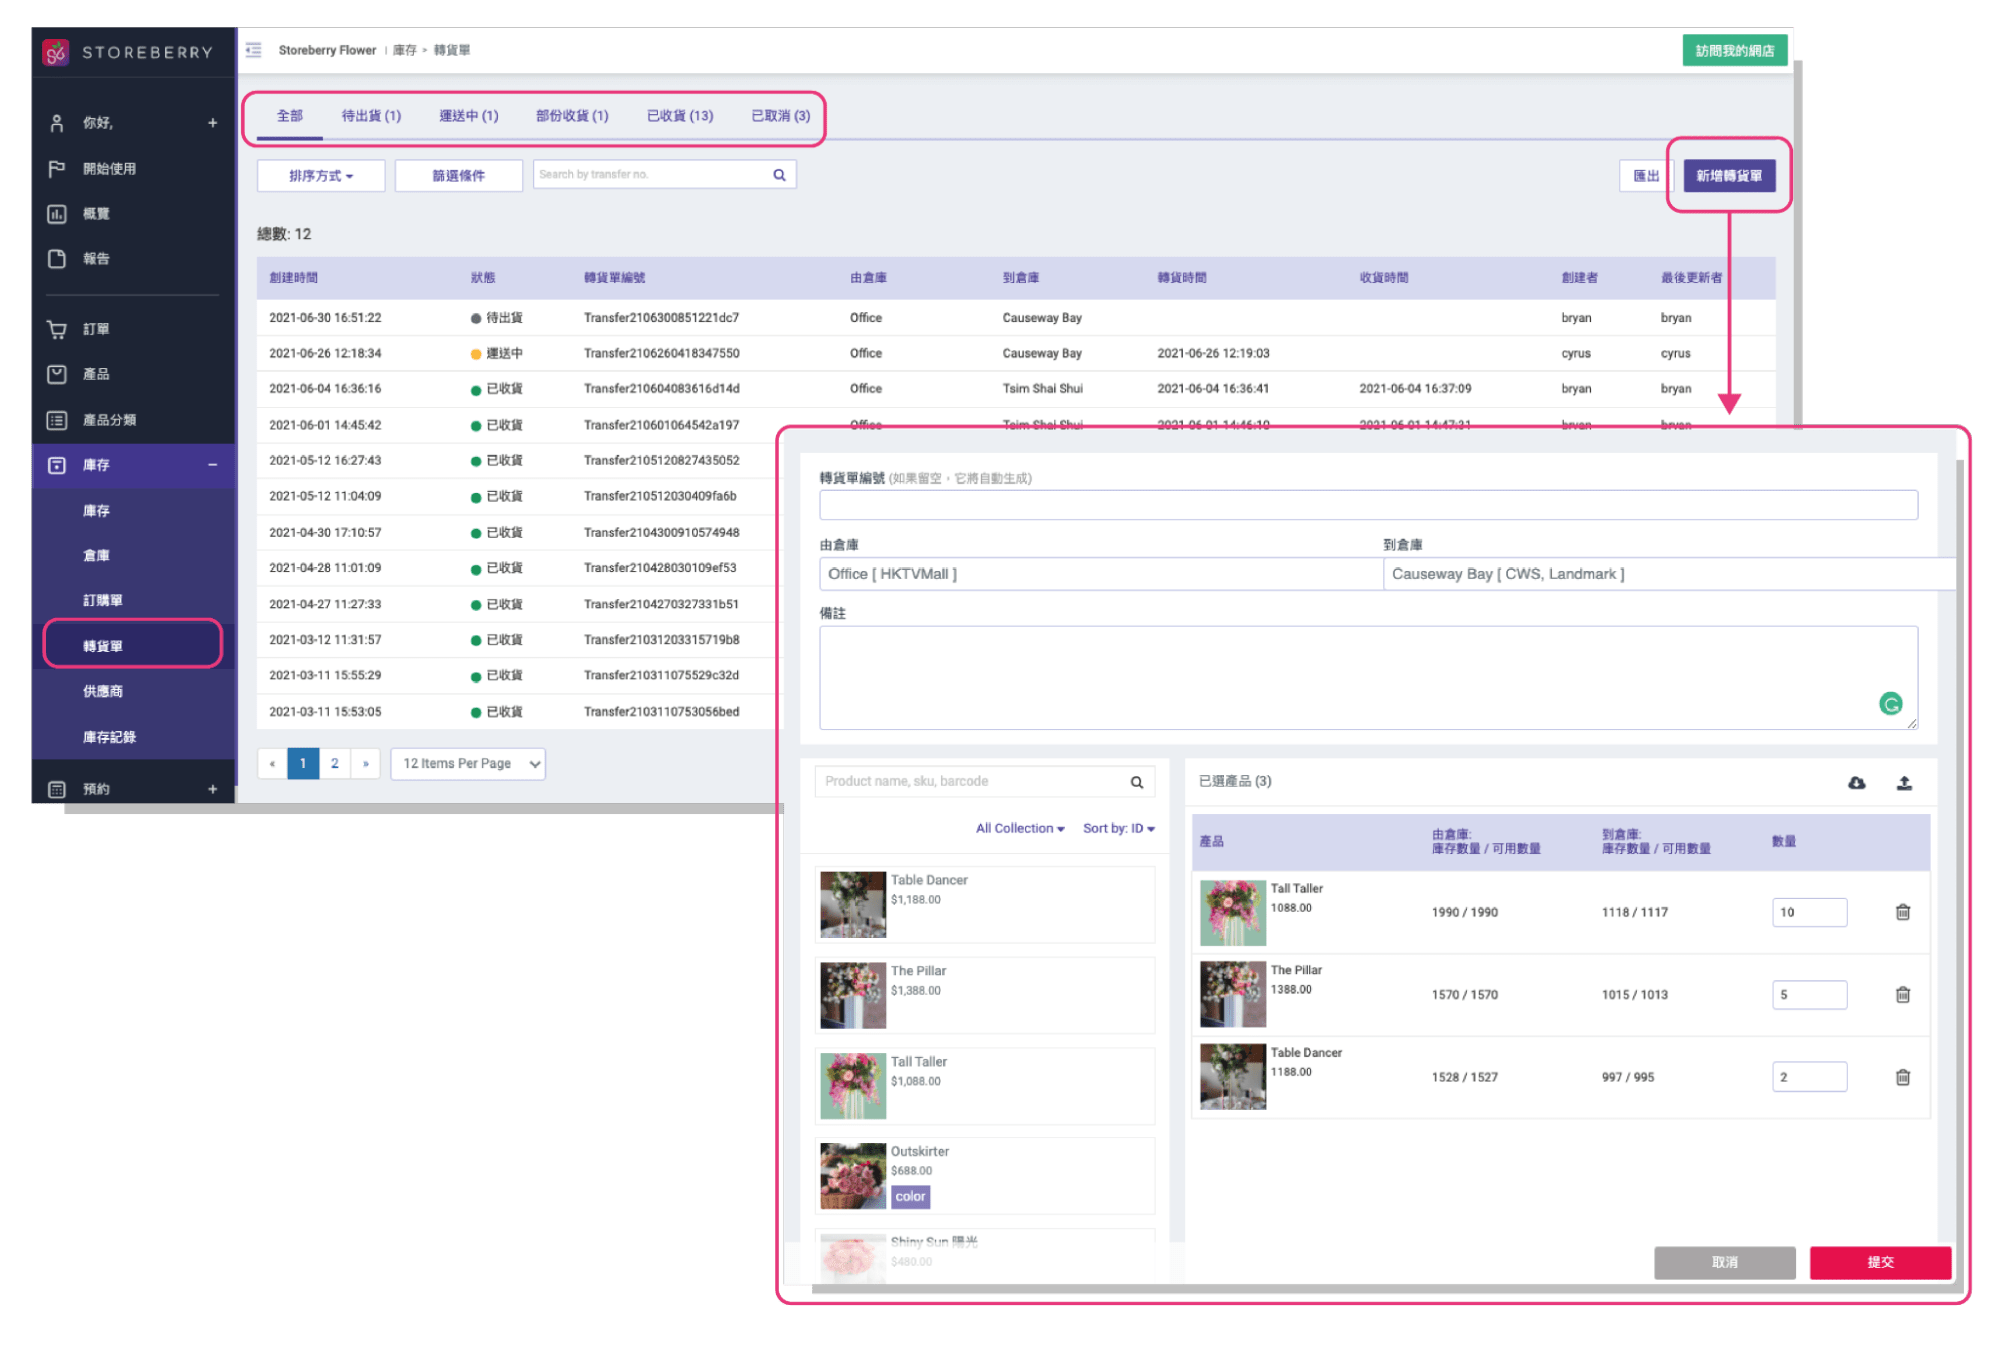Viewport: 1999px width, 1355px height.
Task: Select the Outskirter product thumbnail in product list
Action: 853,1176
